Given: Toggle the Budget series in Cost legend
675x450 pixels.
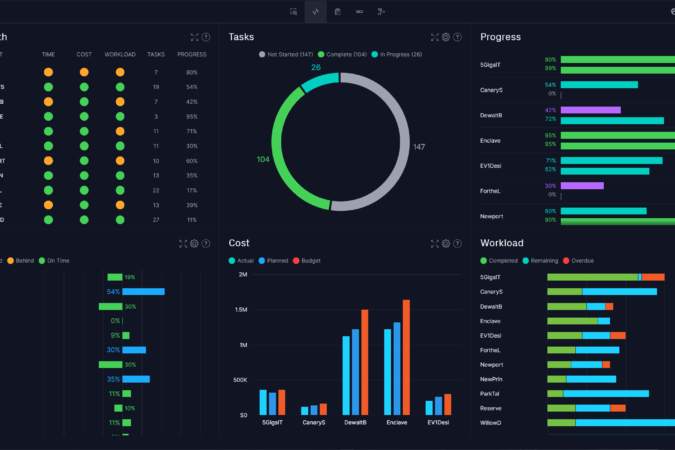Looking at the screenshot, I should point(307,261).
